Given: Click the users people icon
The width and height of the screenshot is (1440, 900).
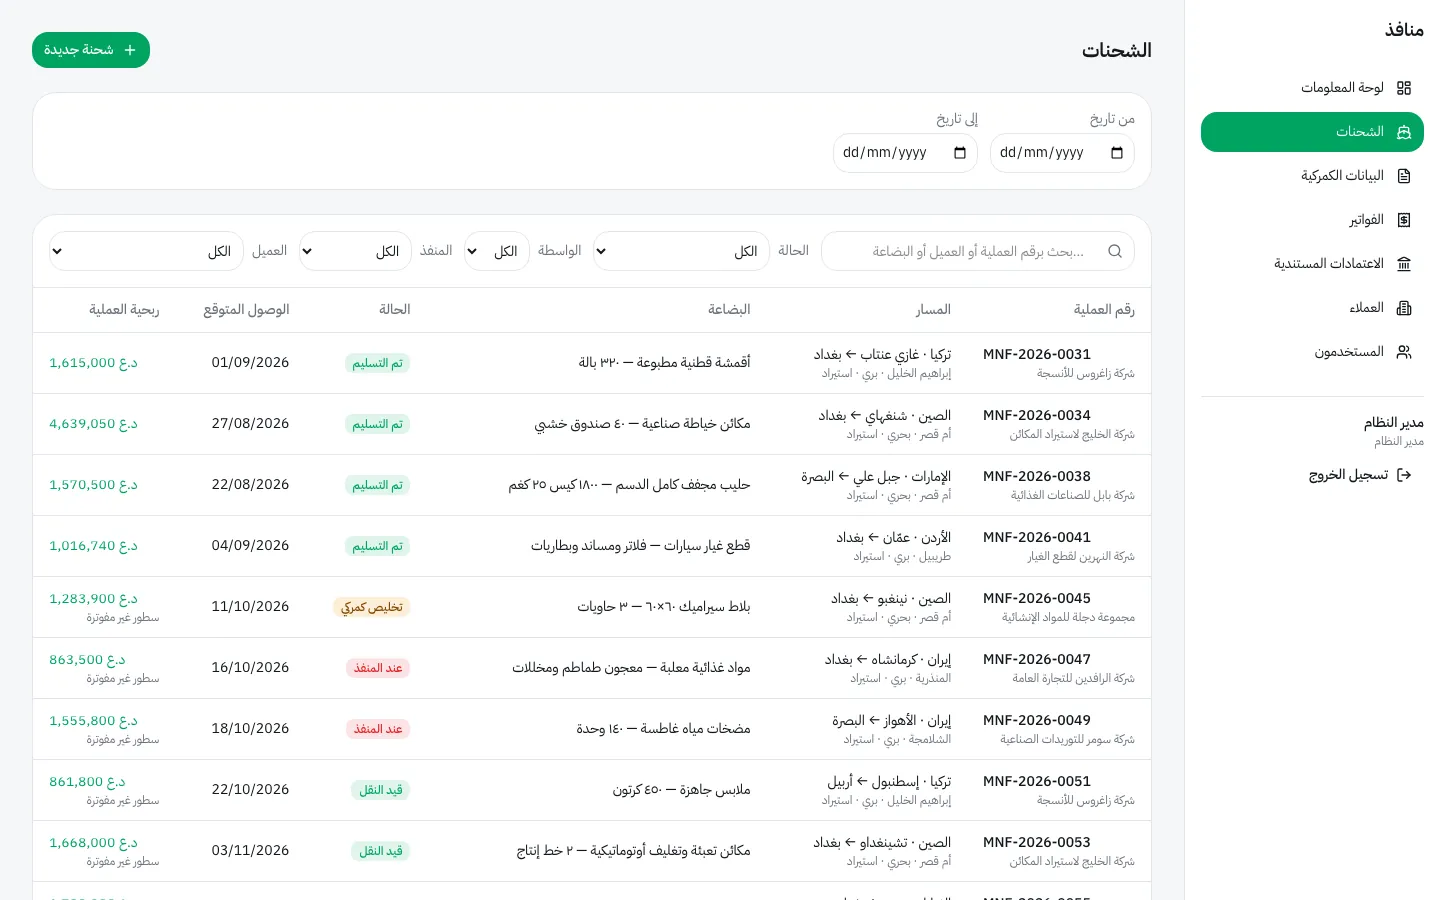Looking at the screenshot, I should pos(1404,352).
